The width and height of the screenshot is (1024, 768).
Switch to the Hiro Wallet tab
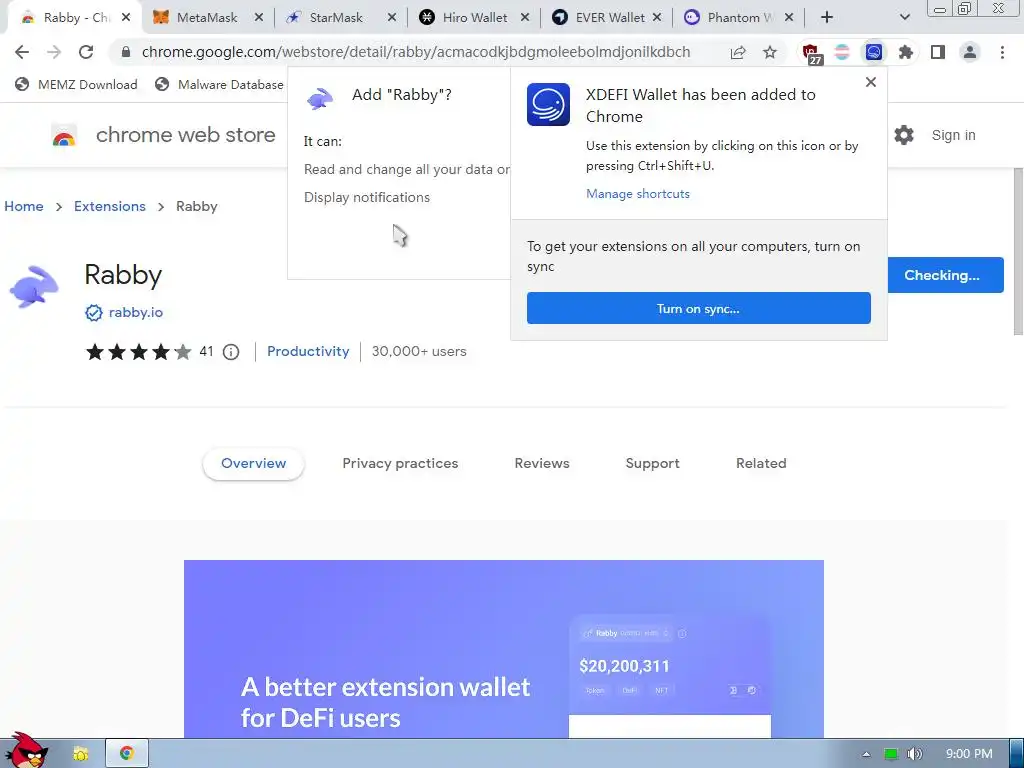click(x=475, y=18)
